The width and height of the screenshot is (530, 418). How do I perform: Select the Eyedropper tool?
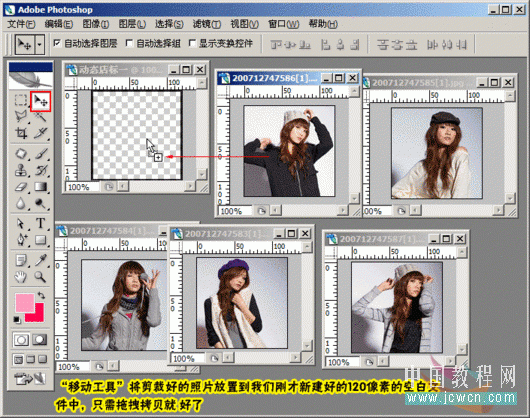pos(41,261)
